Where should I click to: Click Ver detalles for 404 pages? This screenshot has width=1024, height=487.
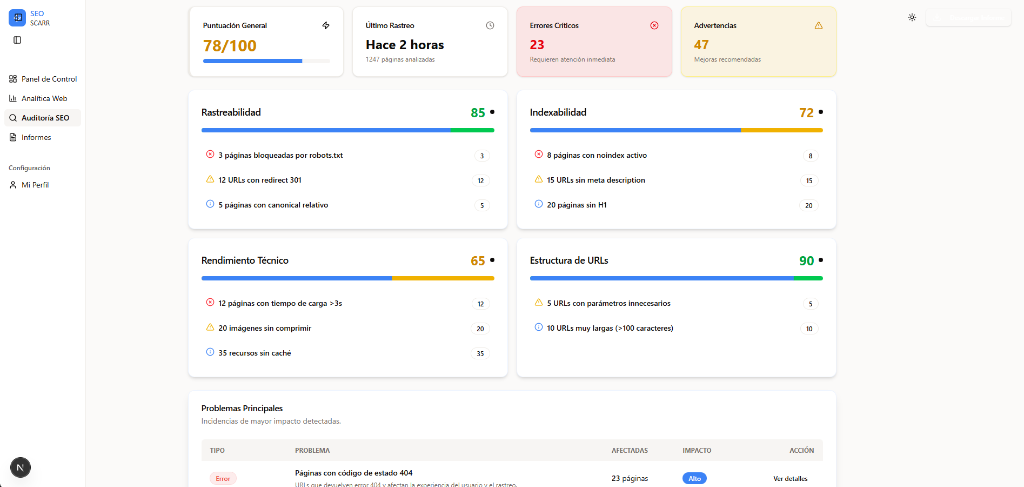pyautogui.click(x=789, y=479)
